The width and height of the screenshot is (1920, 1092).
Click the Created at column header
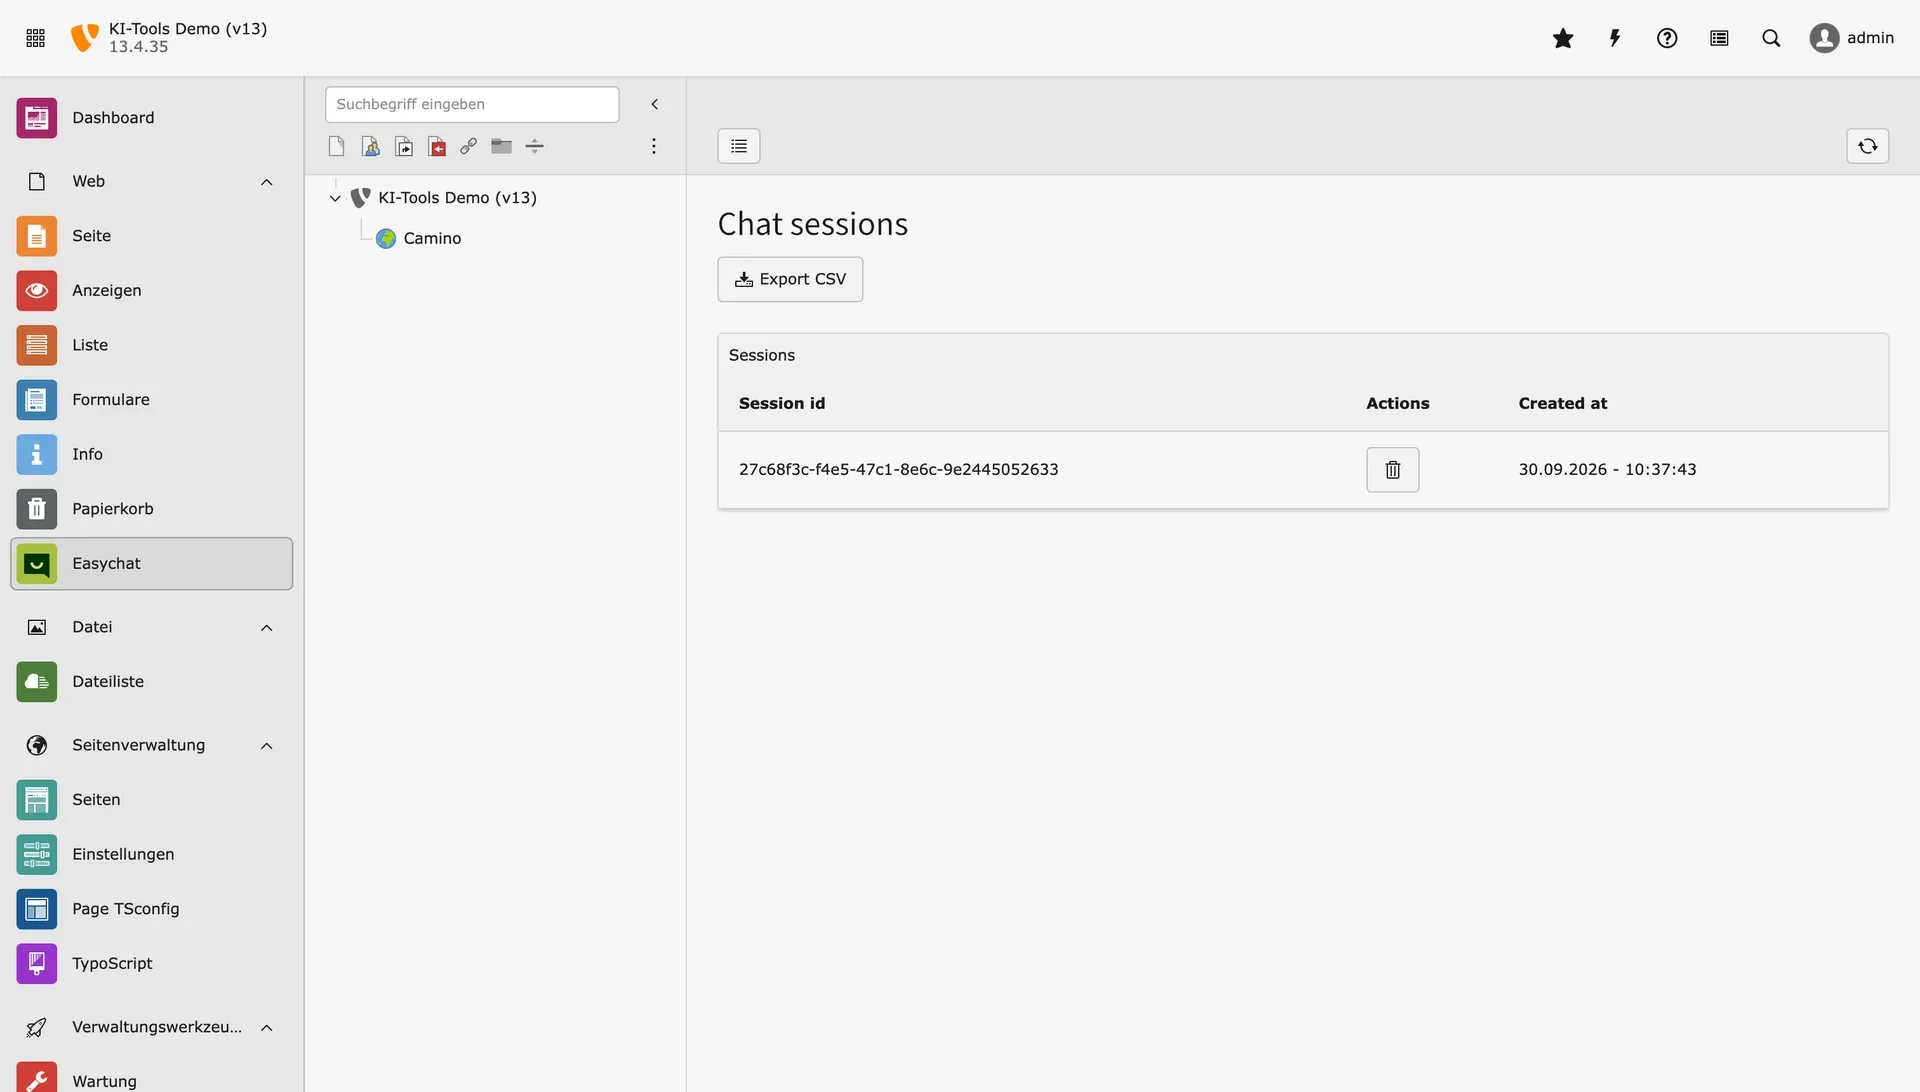click(x=1562, y=404)
